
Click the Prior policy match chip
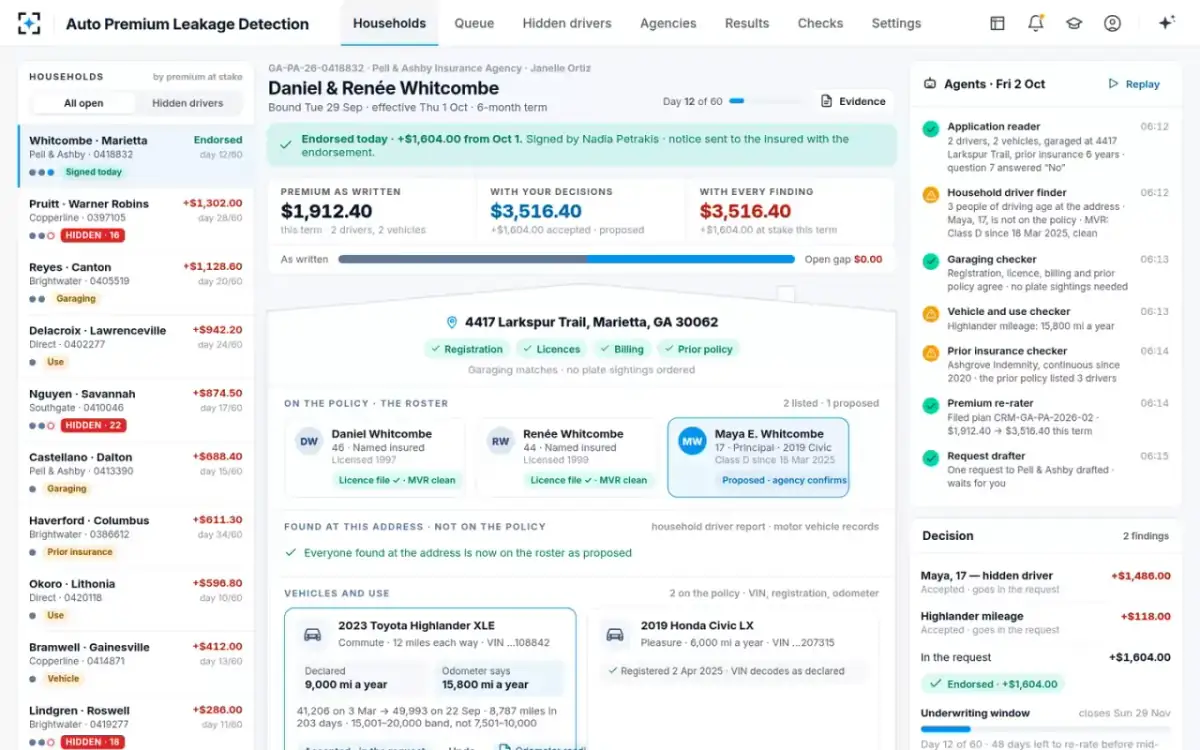click(x=697, y=349)
